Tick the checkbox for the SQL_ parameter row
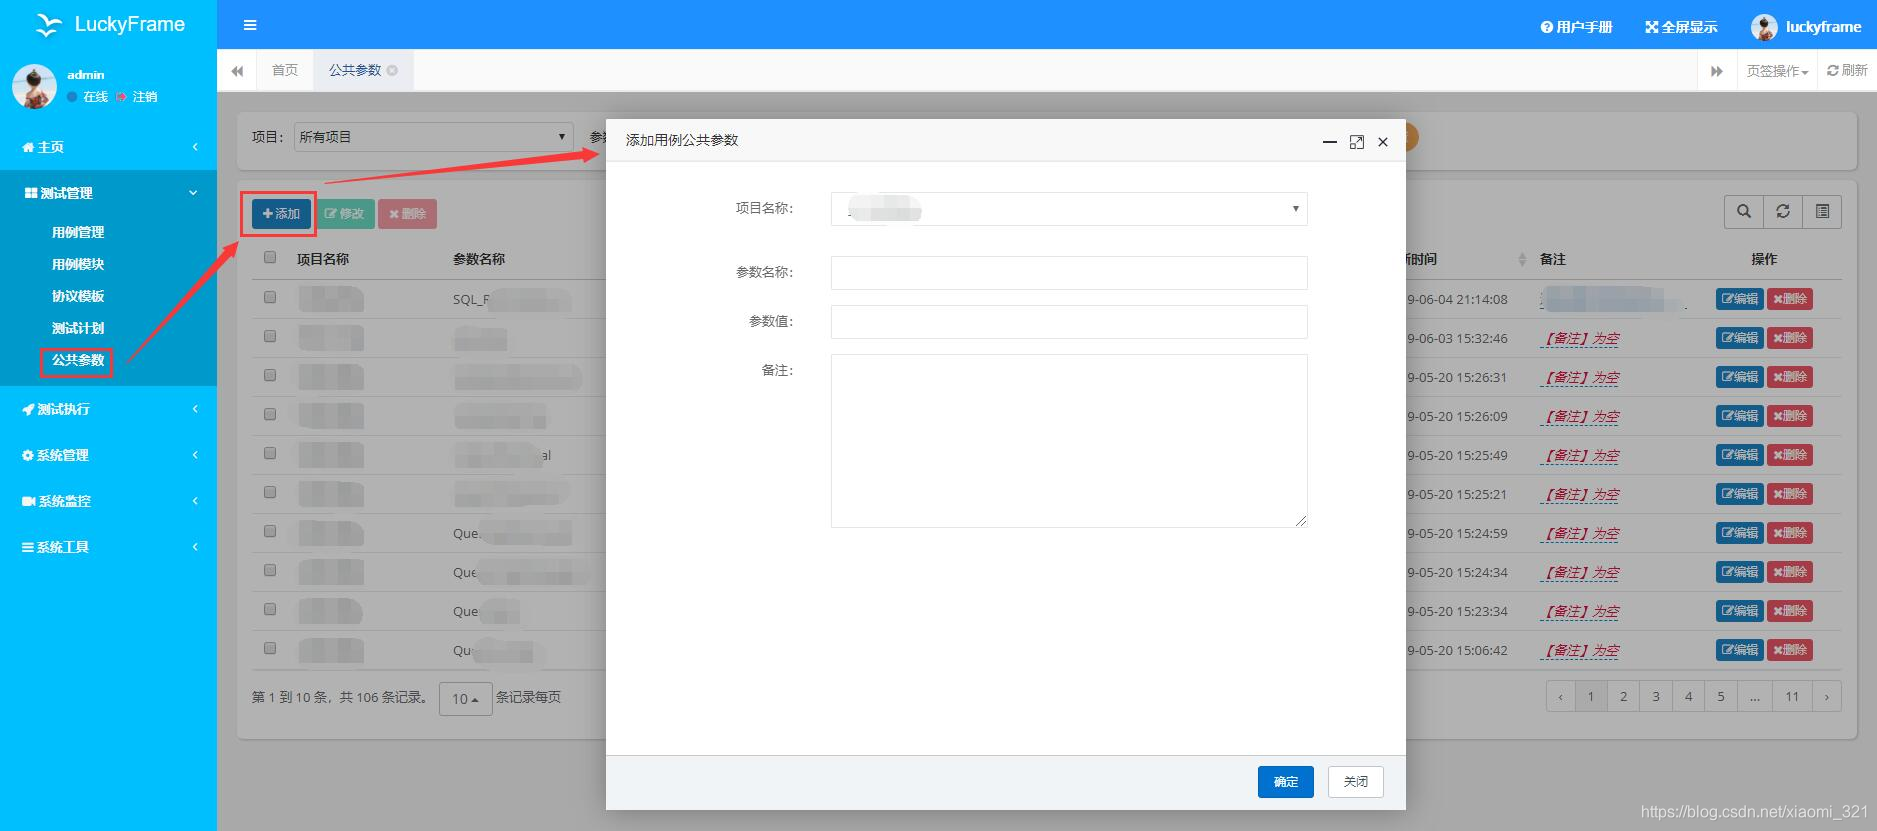 tap(270, 297)
